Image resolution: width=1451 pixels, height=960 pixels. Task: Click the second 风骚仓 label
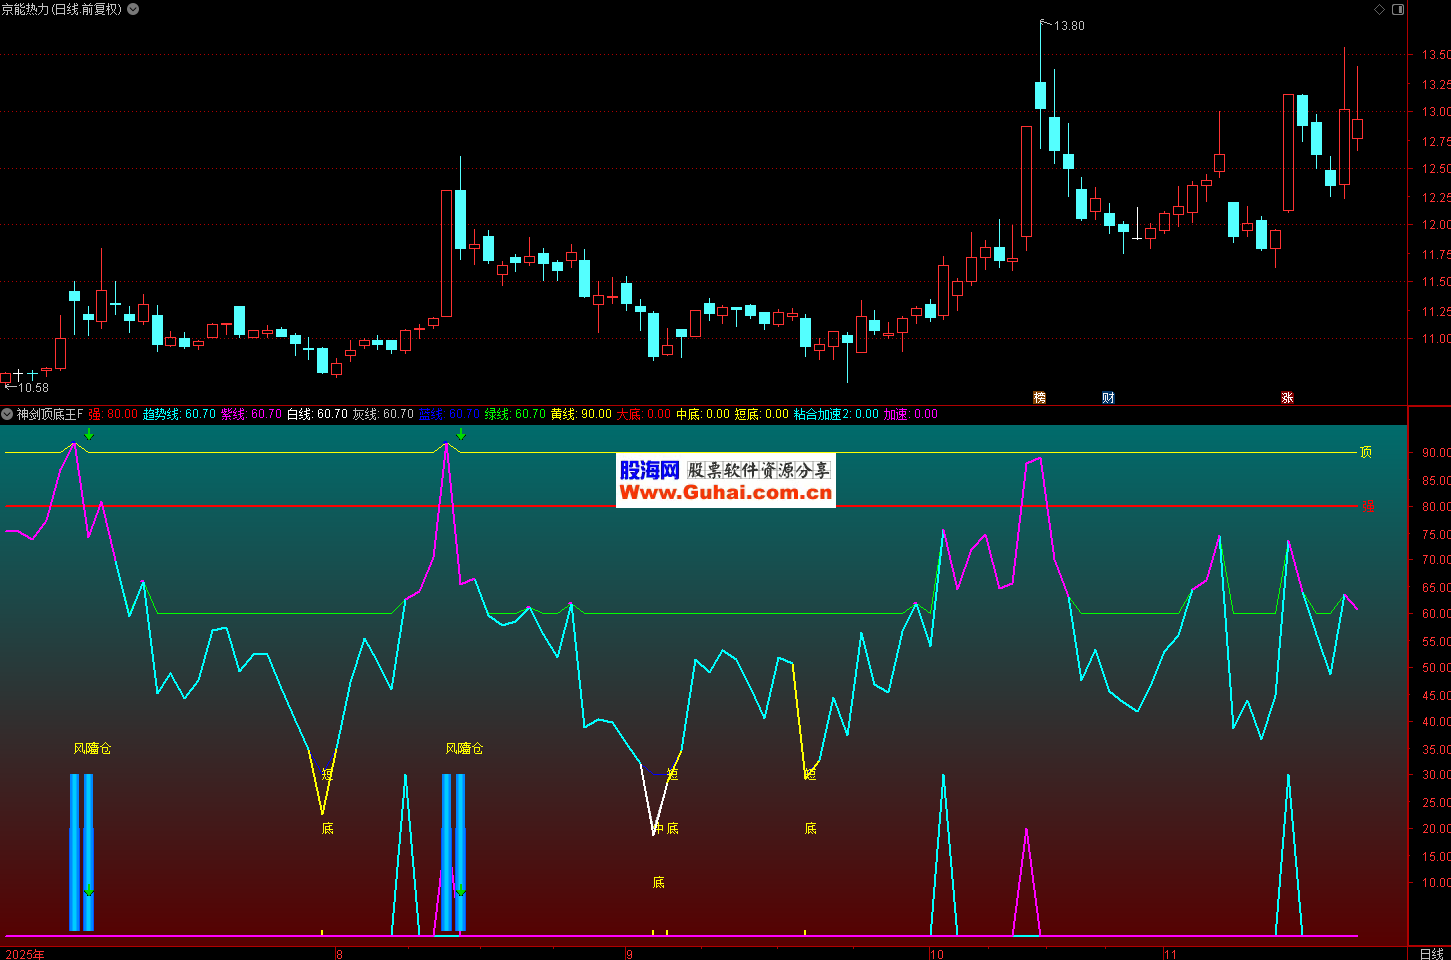(464, 748)
